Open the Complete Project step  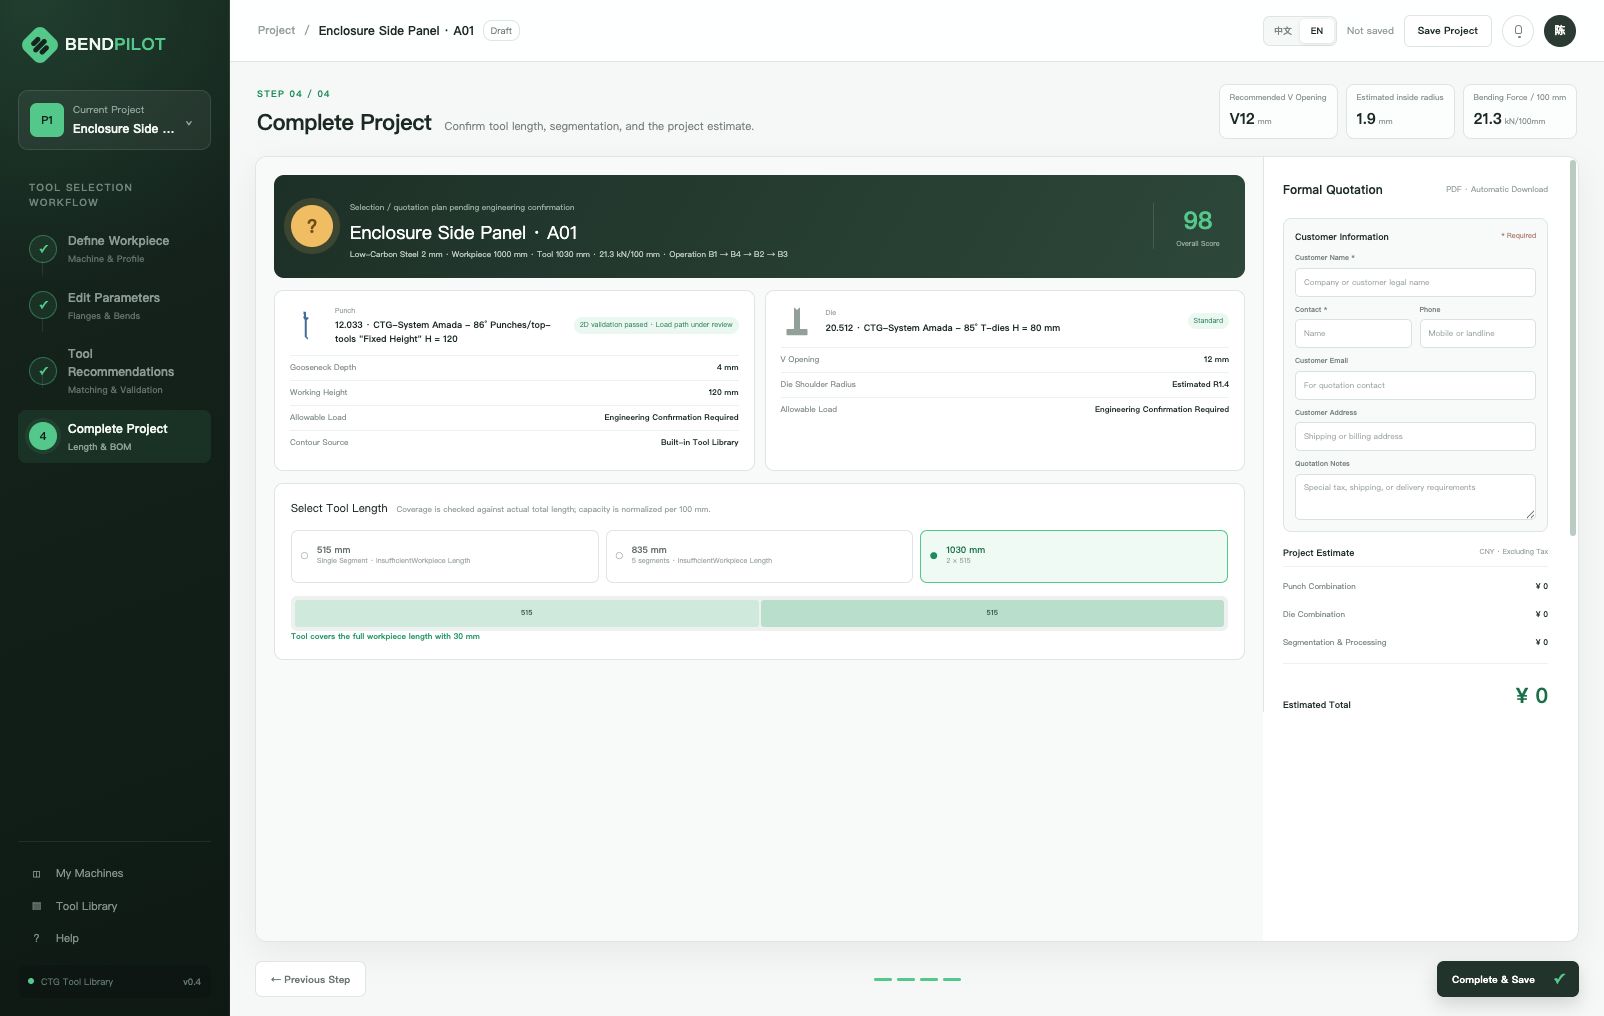(114, 437)
